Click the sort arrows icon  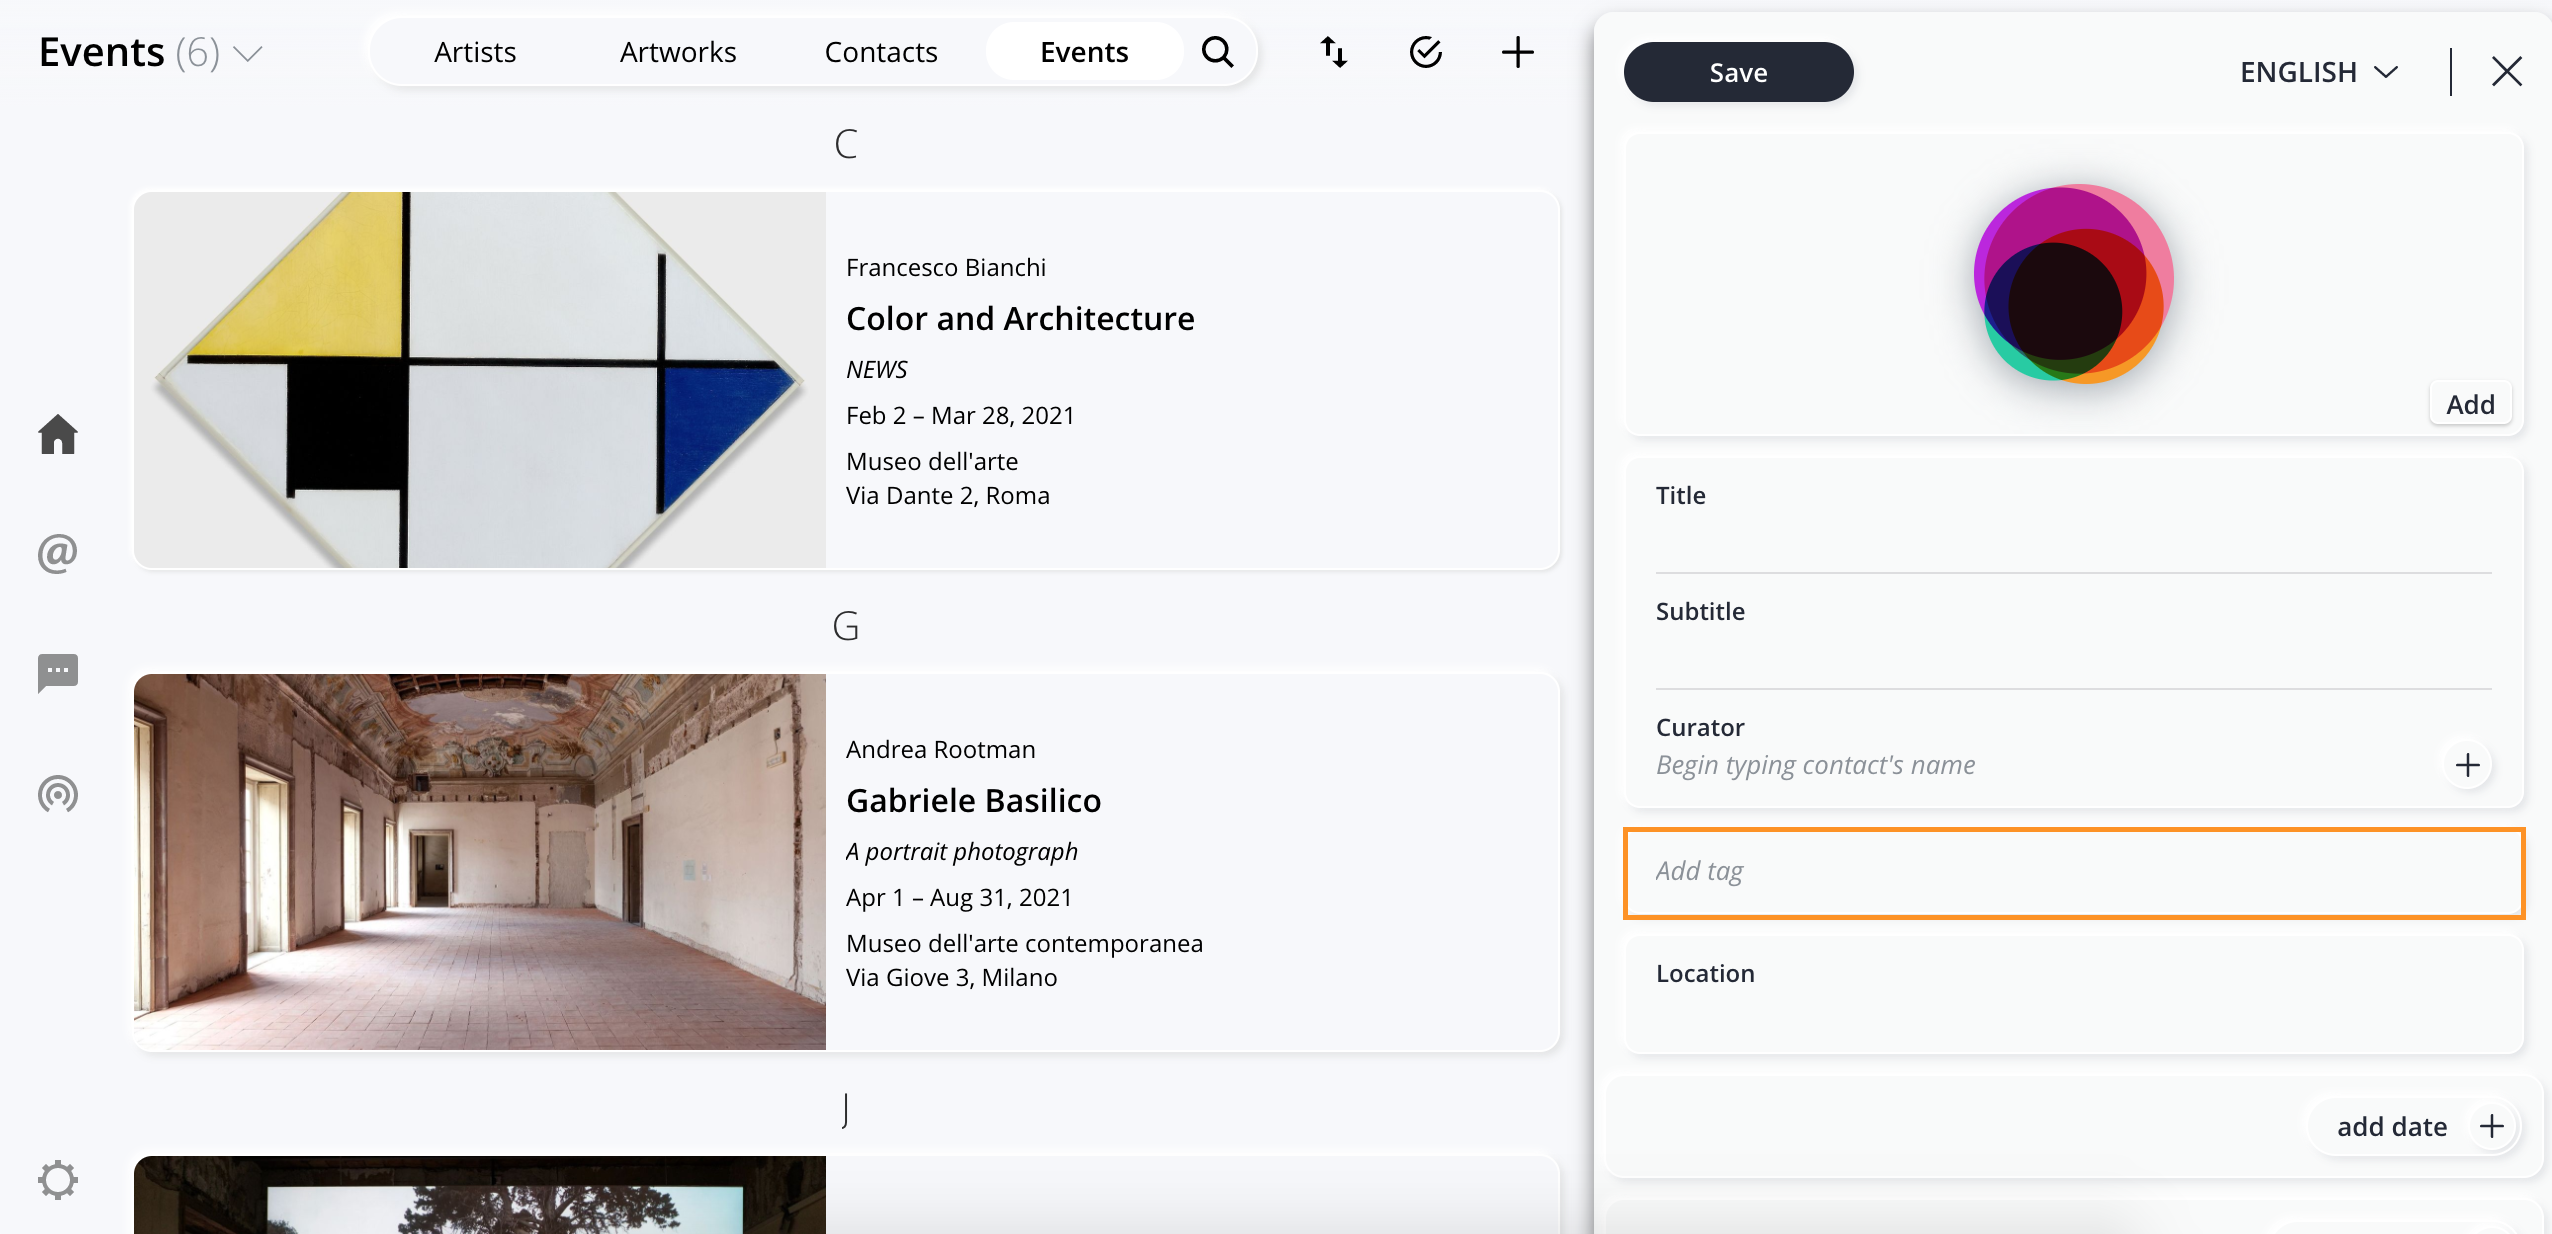click(x=1334, y=52)
